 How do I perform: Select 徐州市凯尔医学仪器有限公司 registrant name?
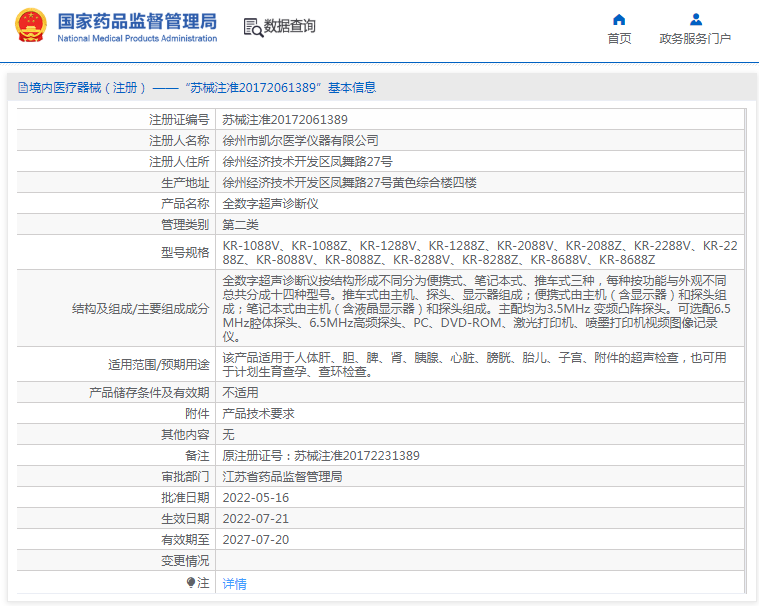[300, 140]
